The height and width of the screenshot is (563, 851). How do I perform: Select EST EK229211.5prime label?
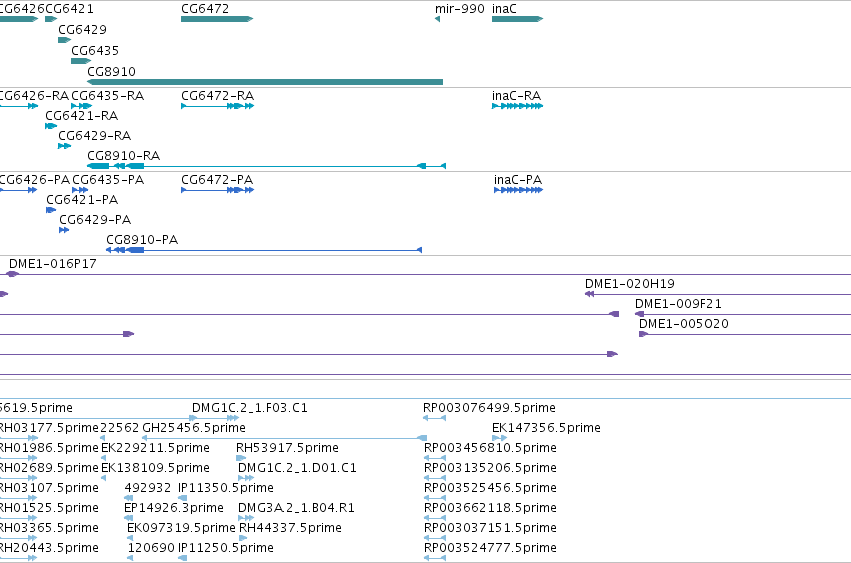point(155,448)
